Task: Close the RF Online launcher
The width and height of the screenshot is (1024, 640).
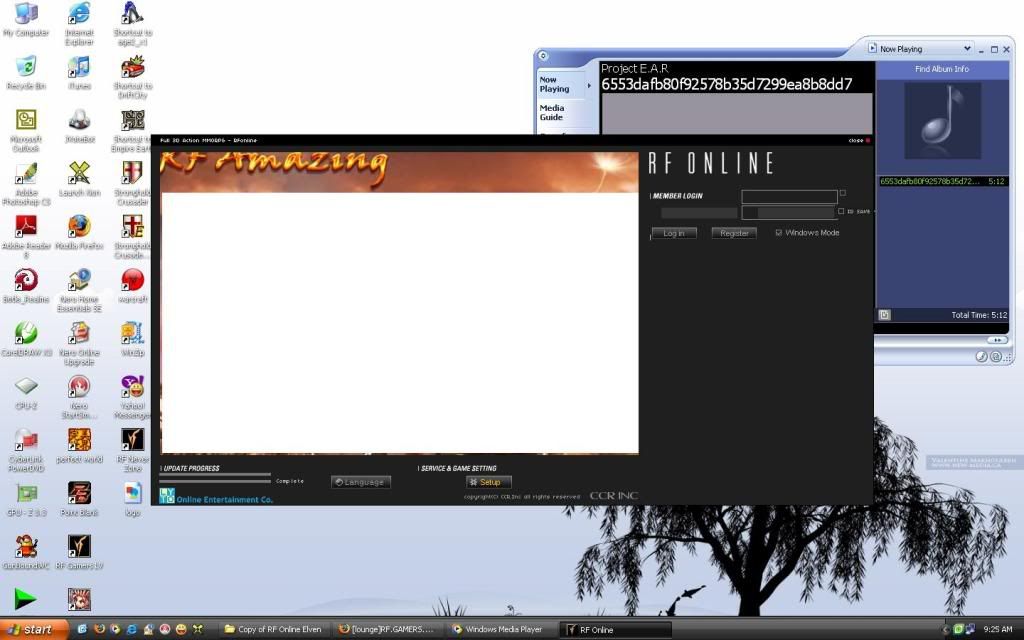Action: point(859,140)
